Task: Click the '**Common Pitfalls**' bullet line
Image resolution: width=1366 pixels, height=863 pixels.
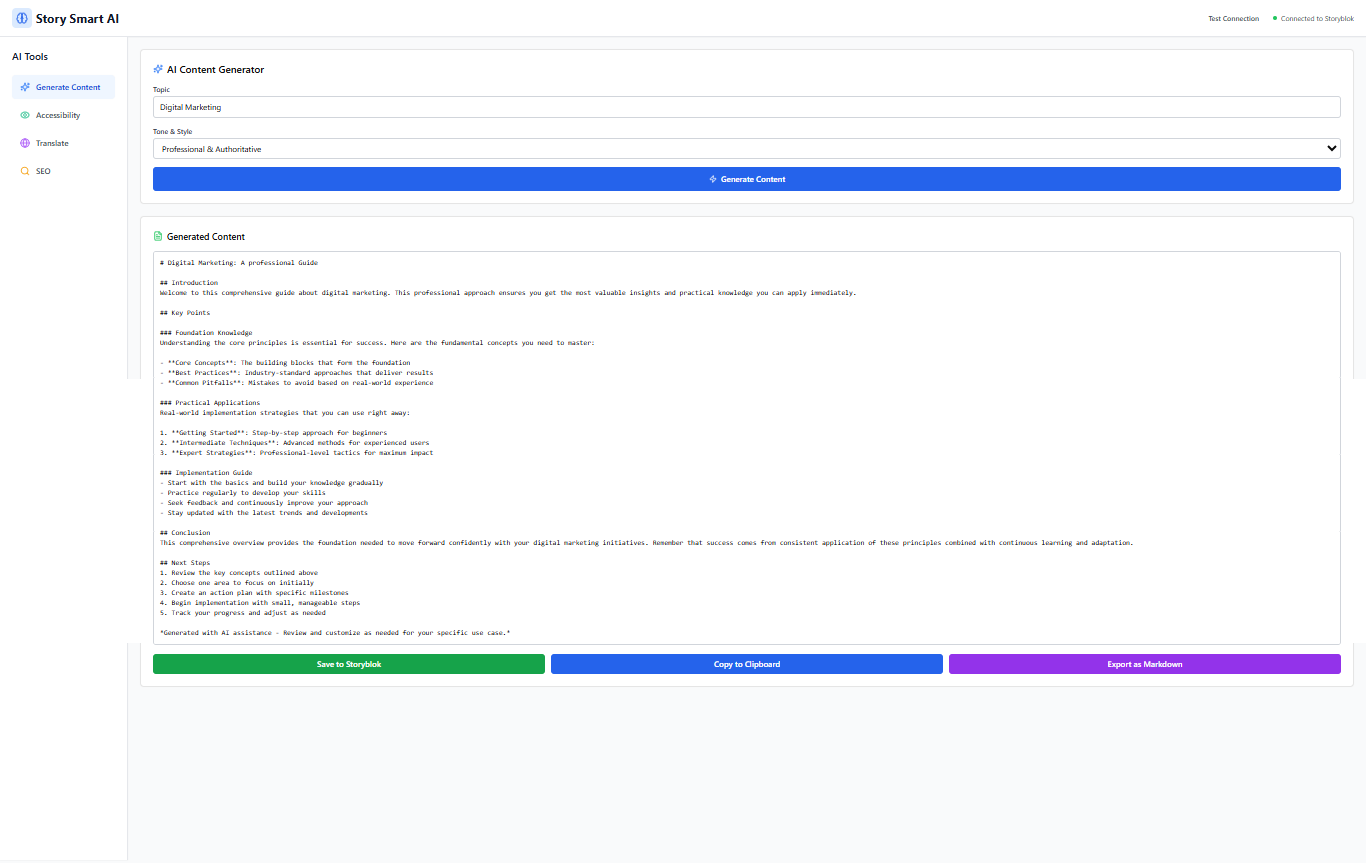Action: point(297,383)
